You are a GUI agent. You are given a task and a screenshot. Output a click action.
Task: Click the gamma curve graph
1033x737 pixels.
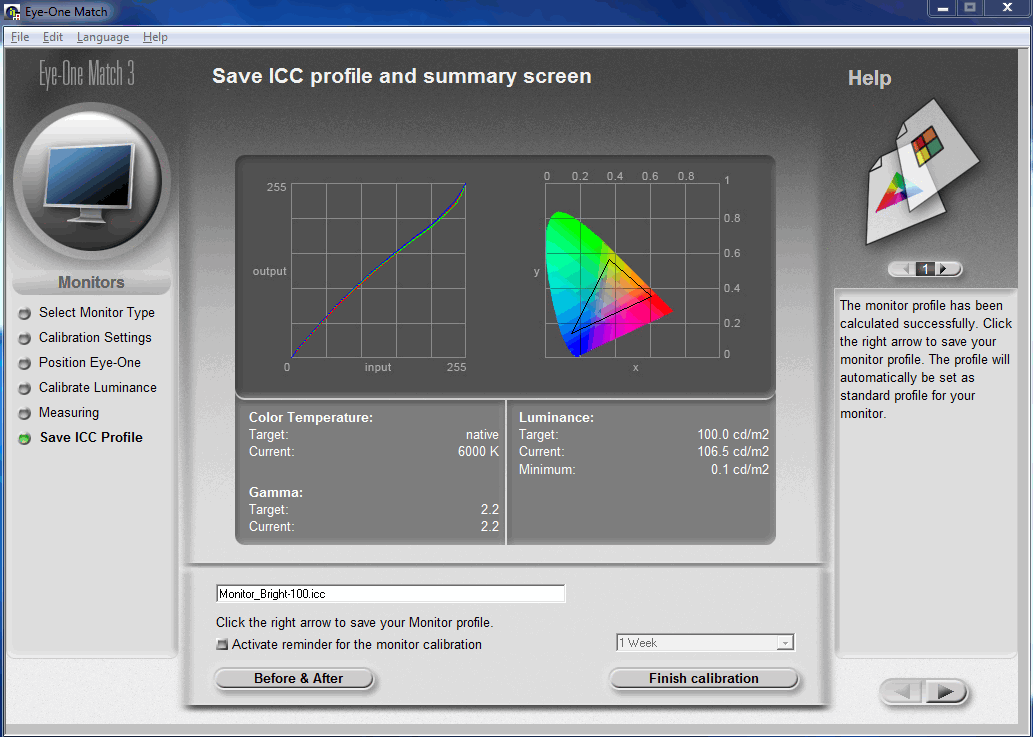378,271
